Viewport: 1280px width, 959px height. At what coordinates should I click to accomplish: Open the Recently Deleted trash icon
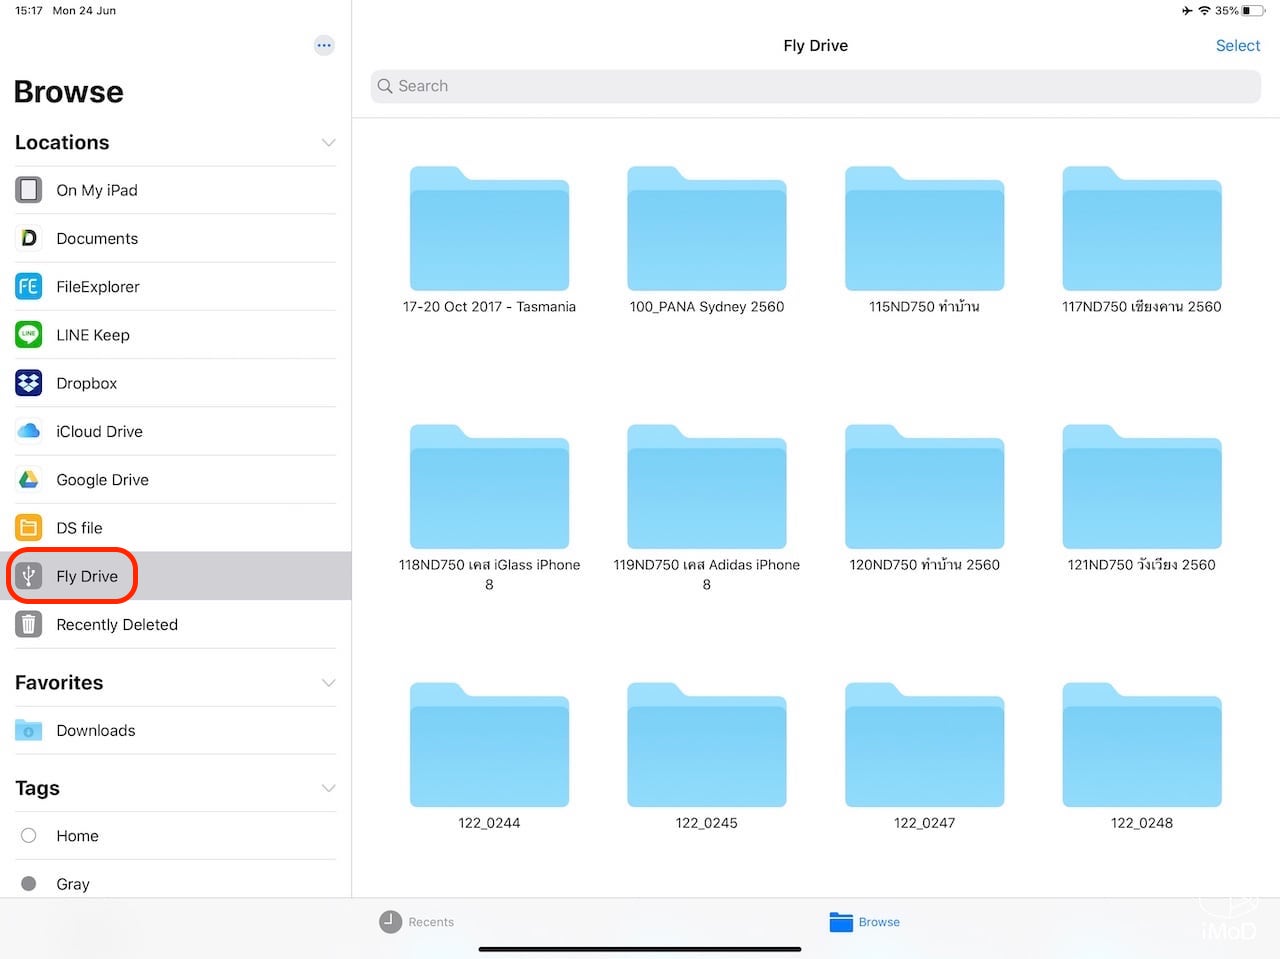click(x=28, y=624)
